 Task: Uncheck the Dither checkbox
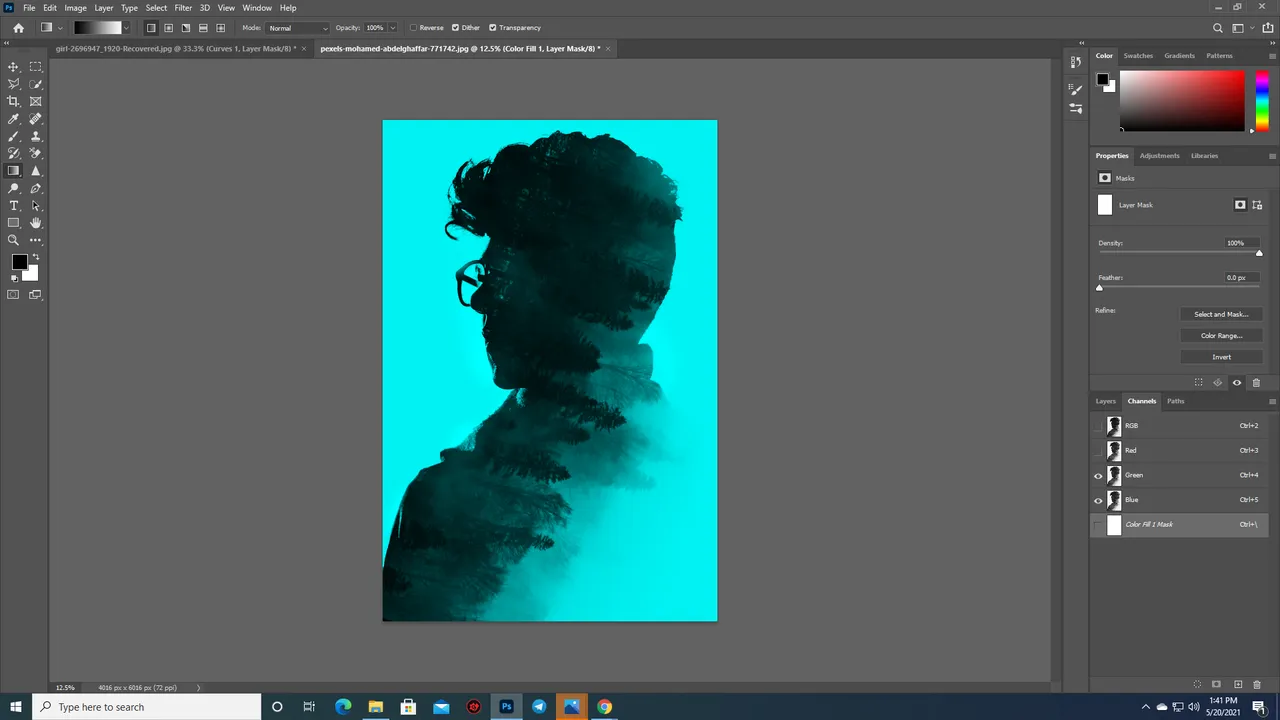point(456,28)
